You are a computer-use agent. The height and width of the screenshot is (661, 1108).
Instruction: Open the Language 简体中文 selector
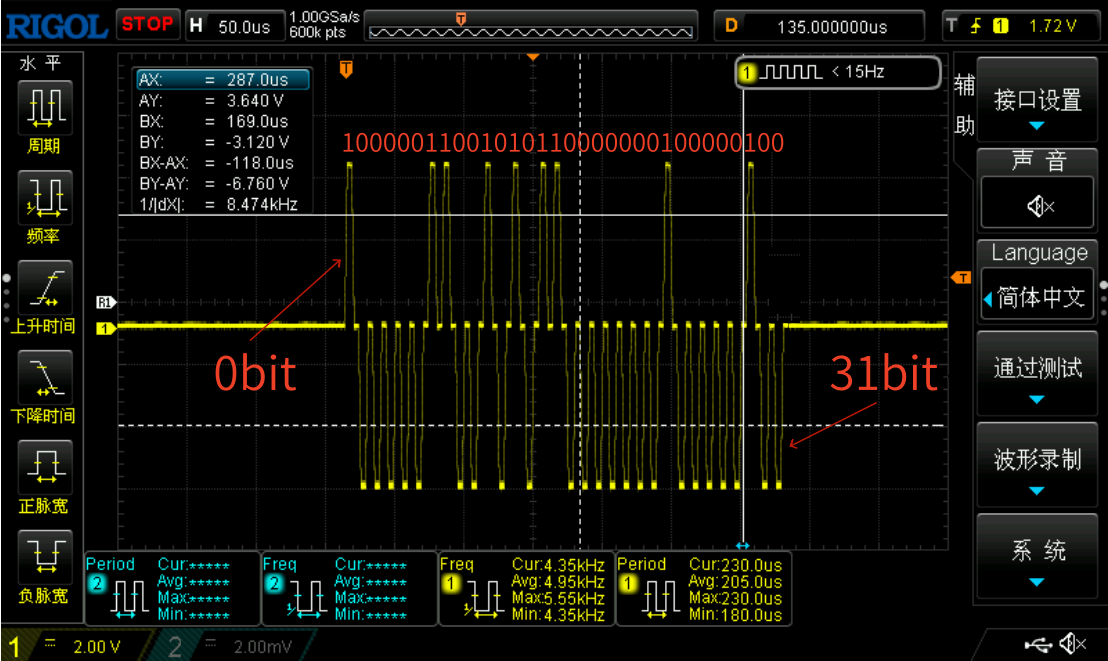pyautogui.click(x=1038, y=297)
